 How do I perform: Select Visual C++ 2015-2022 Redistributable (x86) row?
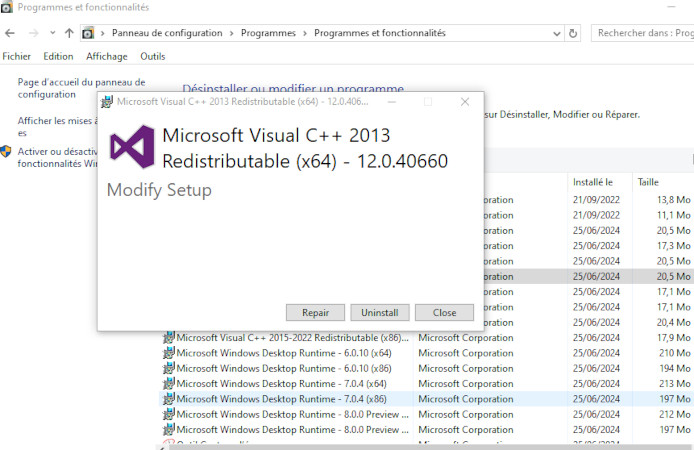click(x=426, y=338)
